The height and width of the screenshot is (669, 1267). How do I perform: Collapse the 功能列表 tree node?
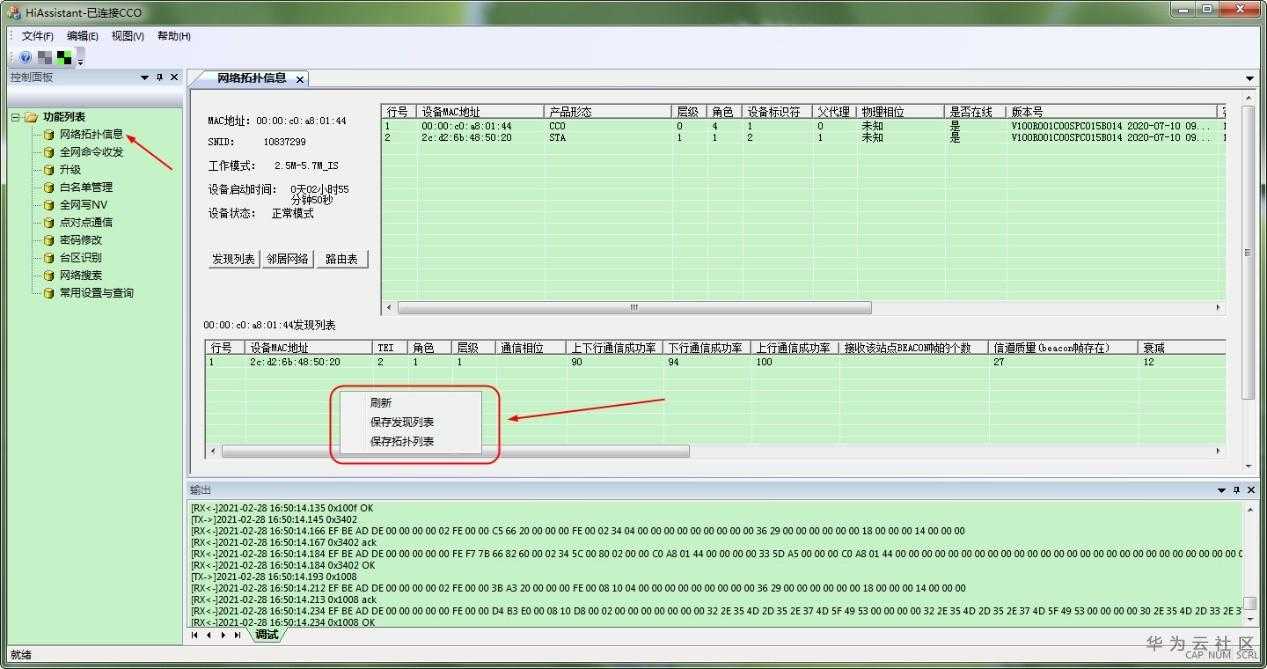15,117
